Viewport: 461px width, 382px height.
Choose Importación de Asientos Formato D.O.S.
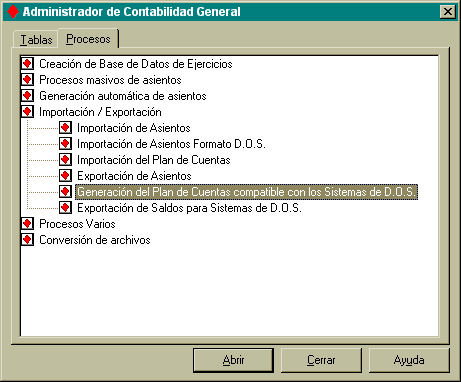click(x=171, y=144)
